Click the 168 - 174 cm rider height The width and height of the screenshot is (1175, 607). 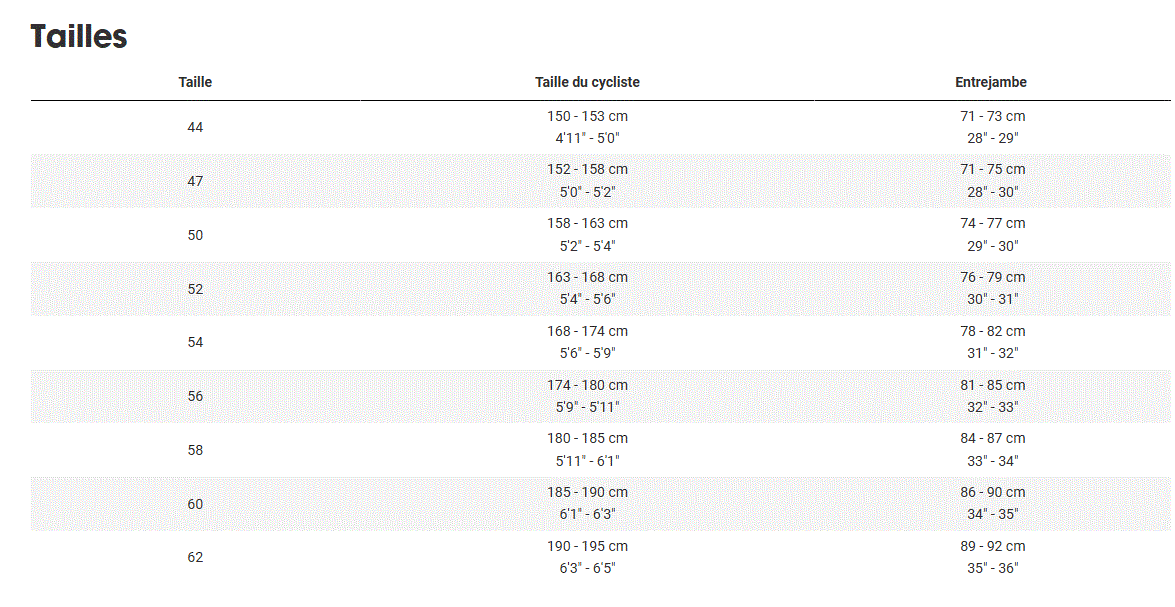pos(587,331)
